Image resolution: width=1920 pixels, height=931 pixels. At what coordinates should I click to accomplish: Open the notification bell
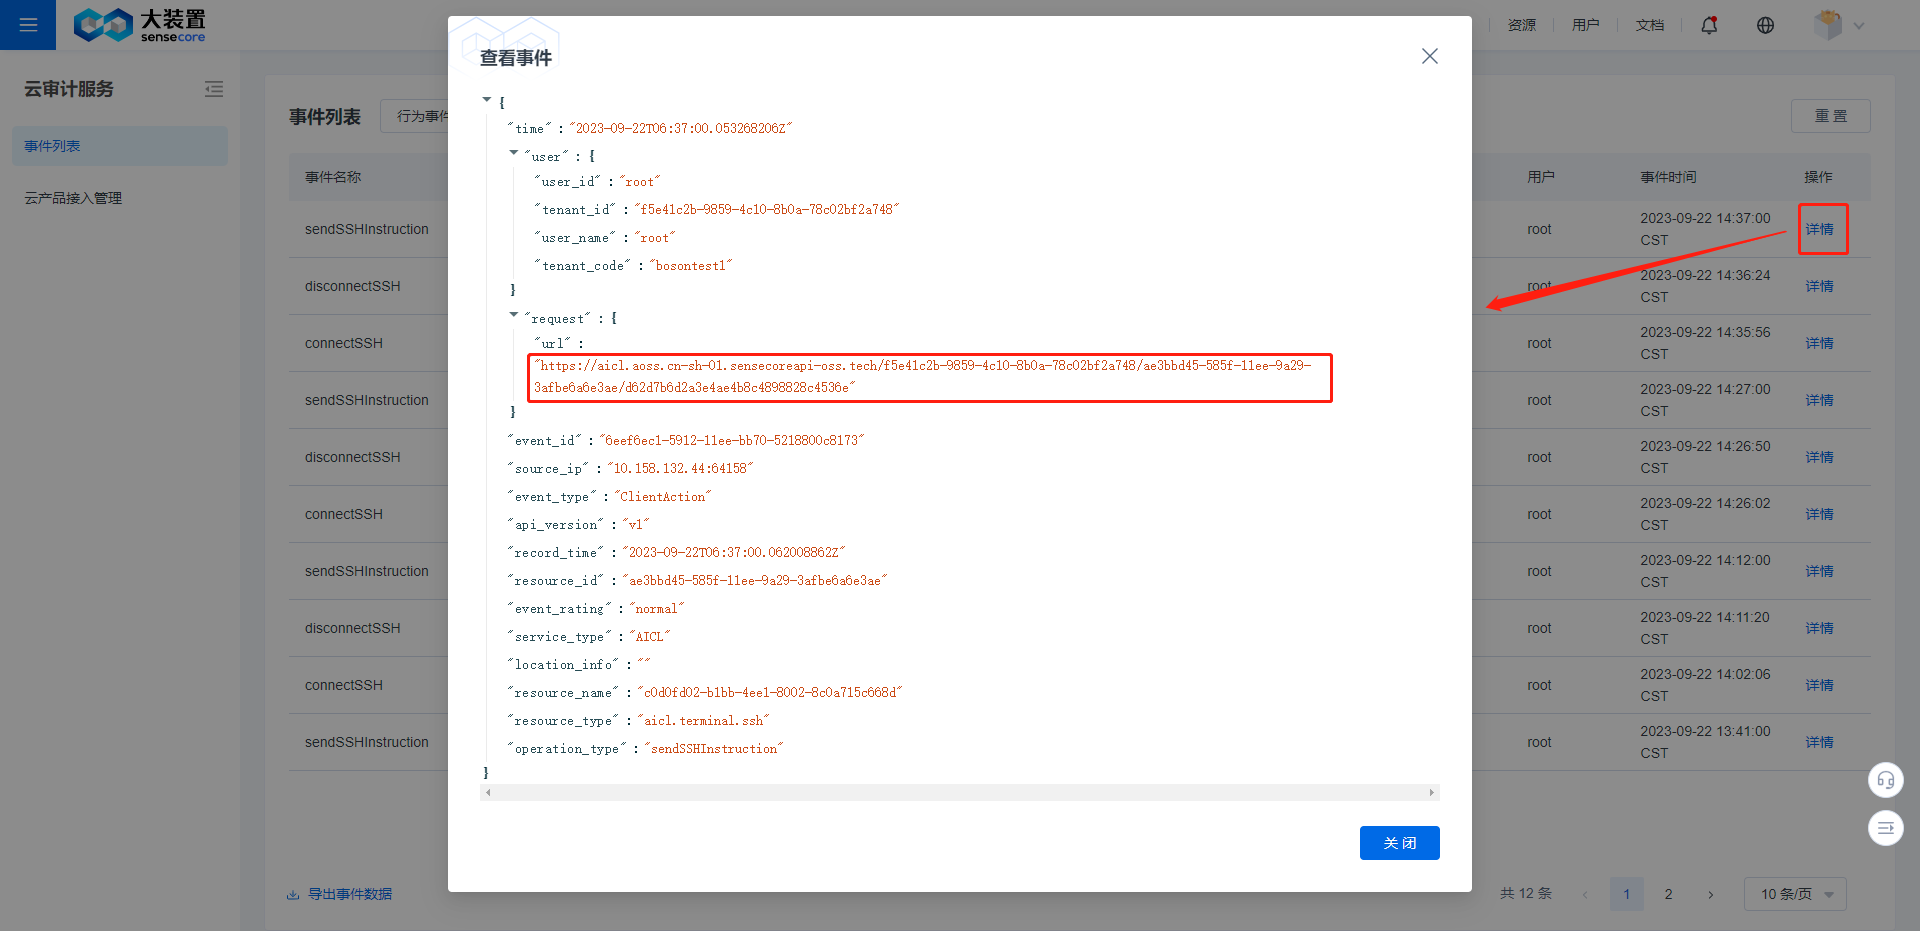tap(1709, 25)
